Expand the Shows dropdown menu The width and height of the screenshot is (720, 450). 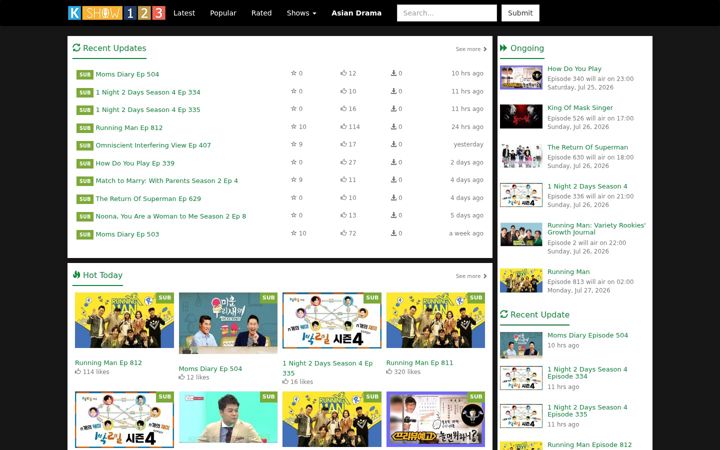point(301,13)
